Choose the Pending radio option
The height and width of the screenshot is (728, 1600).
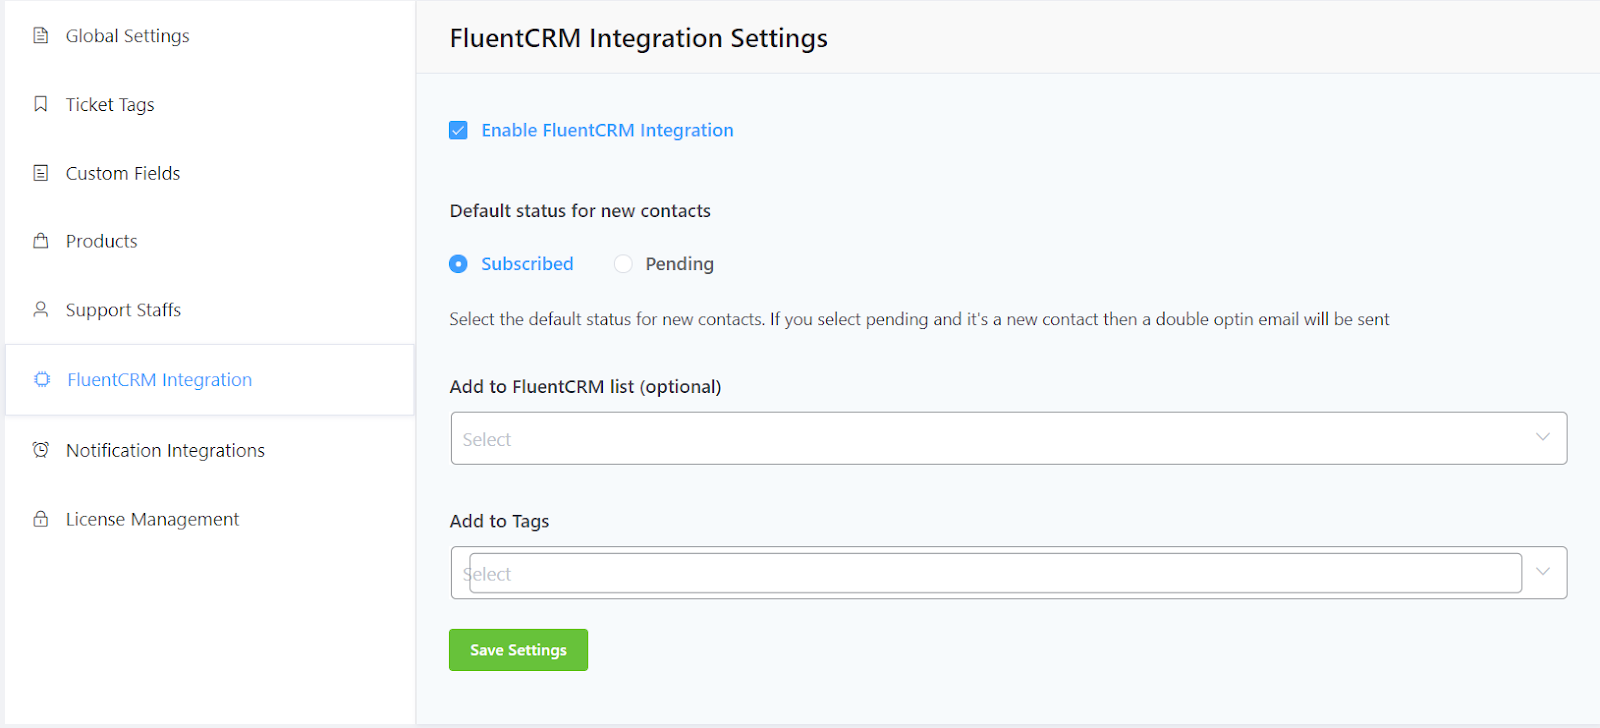[x=623, y=264]
